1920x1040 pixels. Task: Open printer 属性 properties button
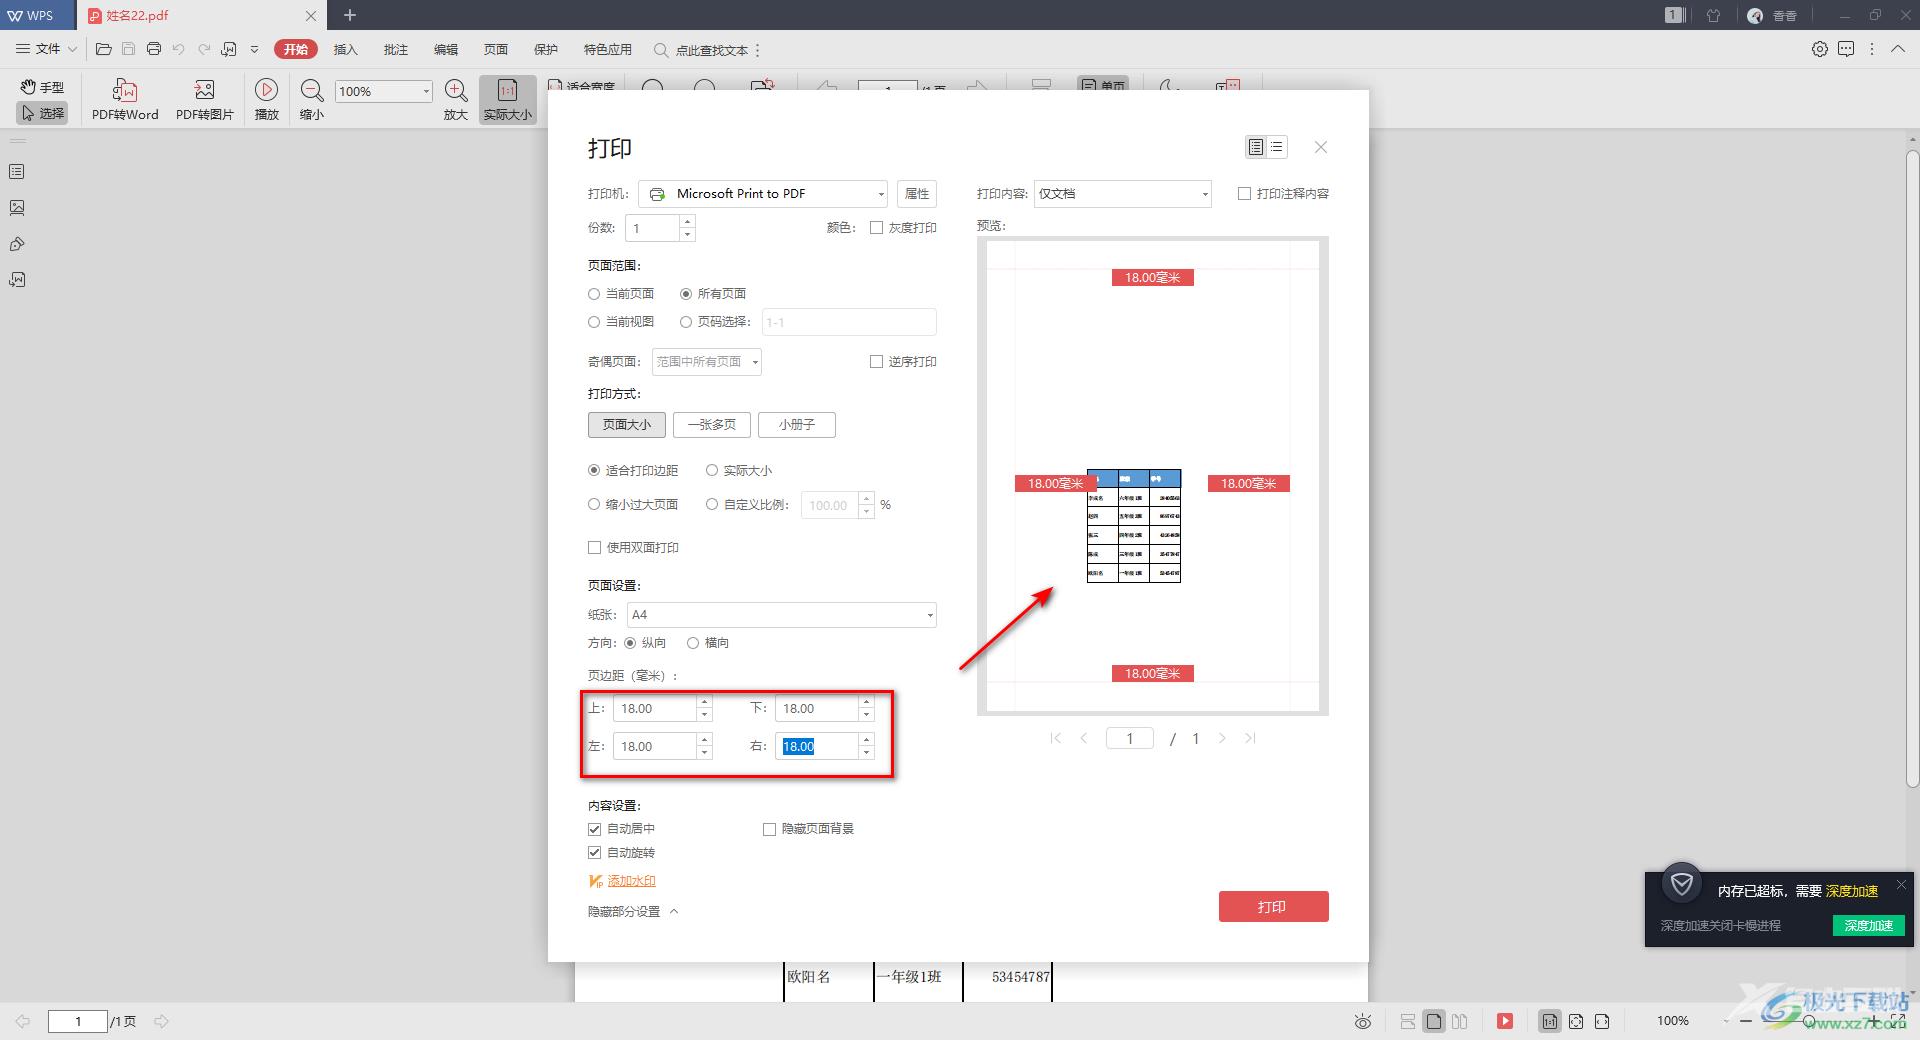(x=917, y=194)
